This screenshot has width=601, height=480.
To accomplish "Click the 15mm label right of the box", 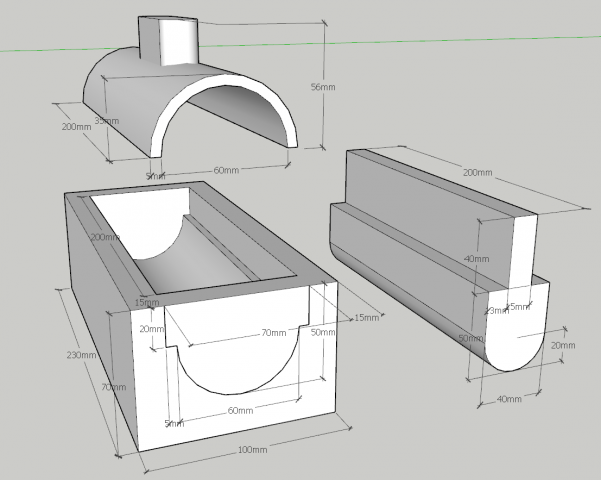I will click(366, 318).
